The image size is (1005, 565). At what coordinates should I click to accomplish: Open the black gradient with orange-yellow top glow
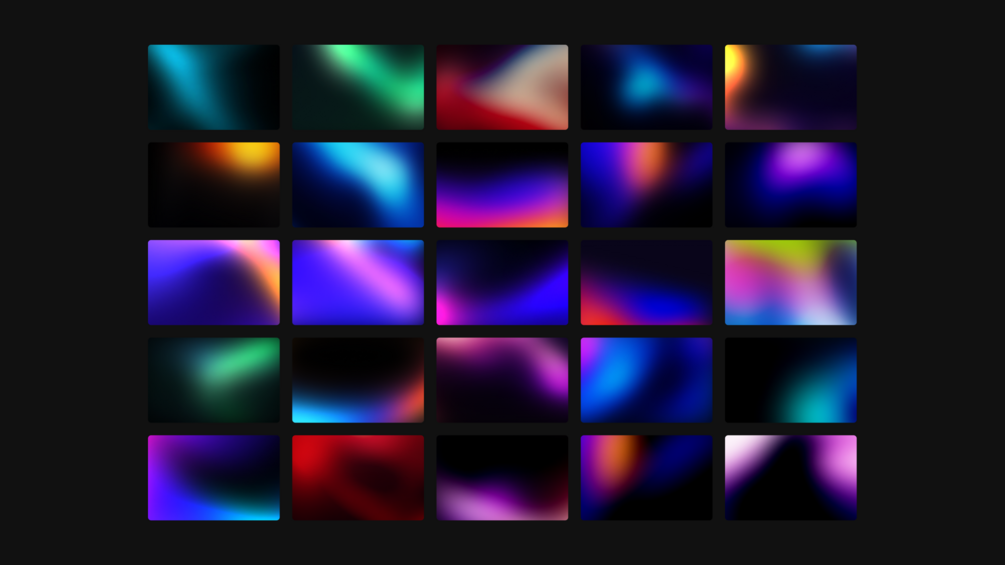[x=213, y=184]
